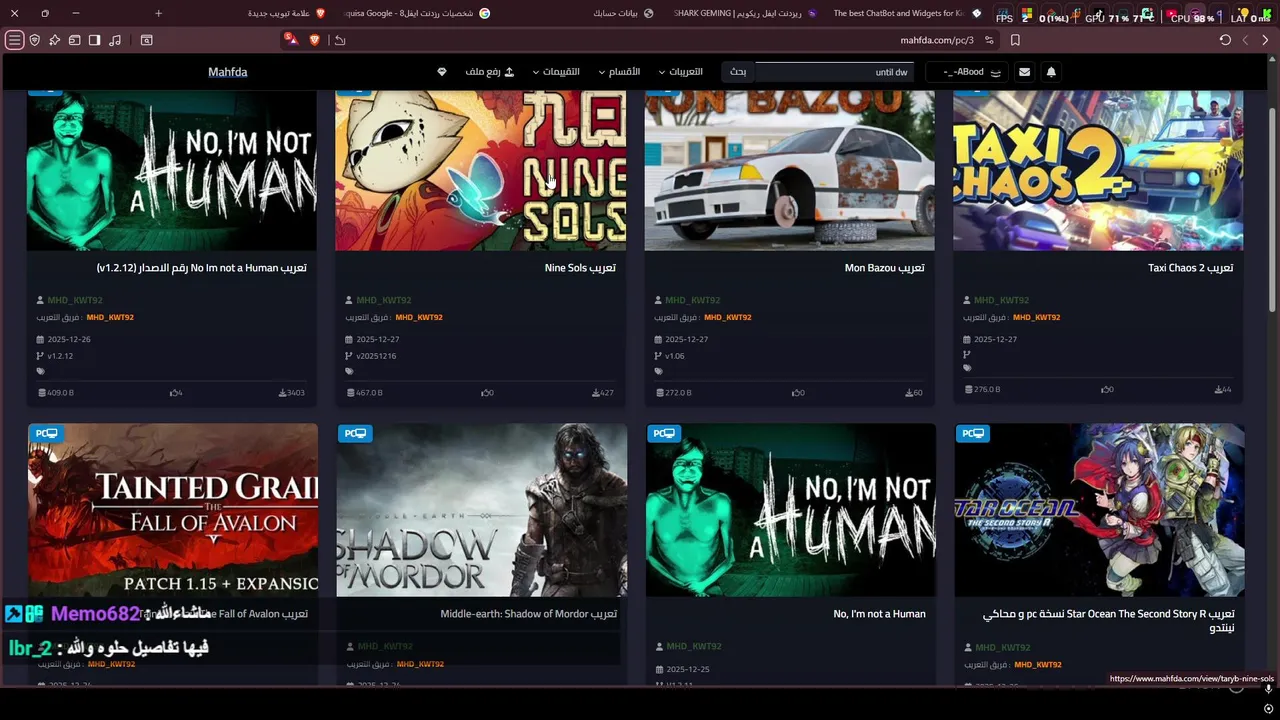Expand the التقييمات dropdown menu
The height and width of the screenshot is (720, 1280).
coord(556,72)
